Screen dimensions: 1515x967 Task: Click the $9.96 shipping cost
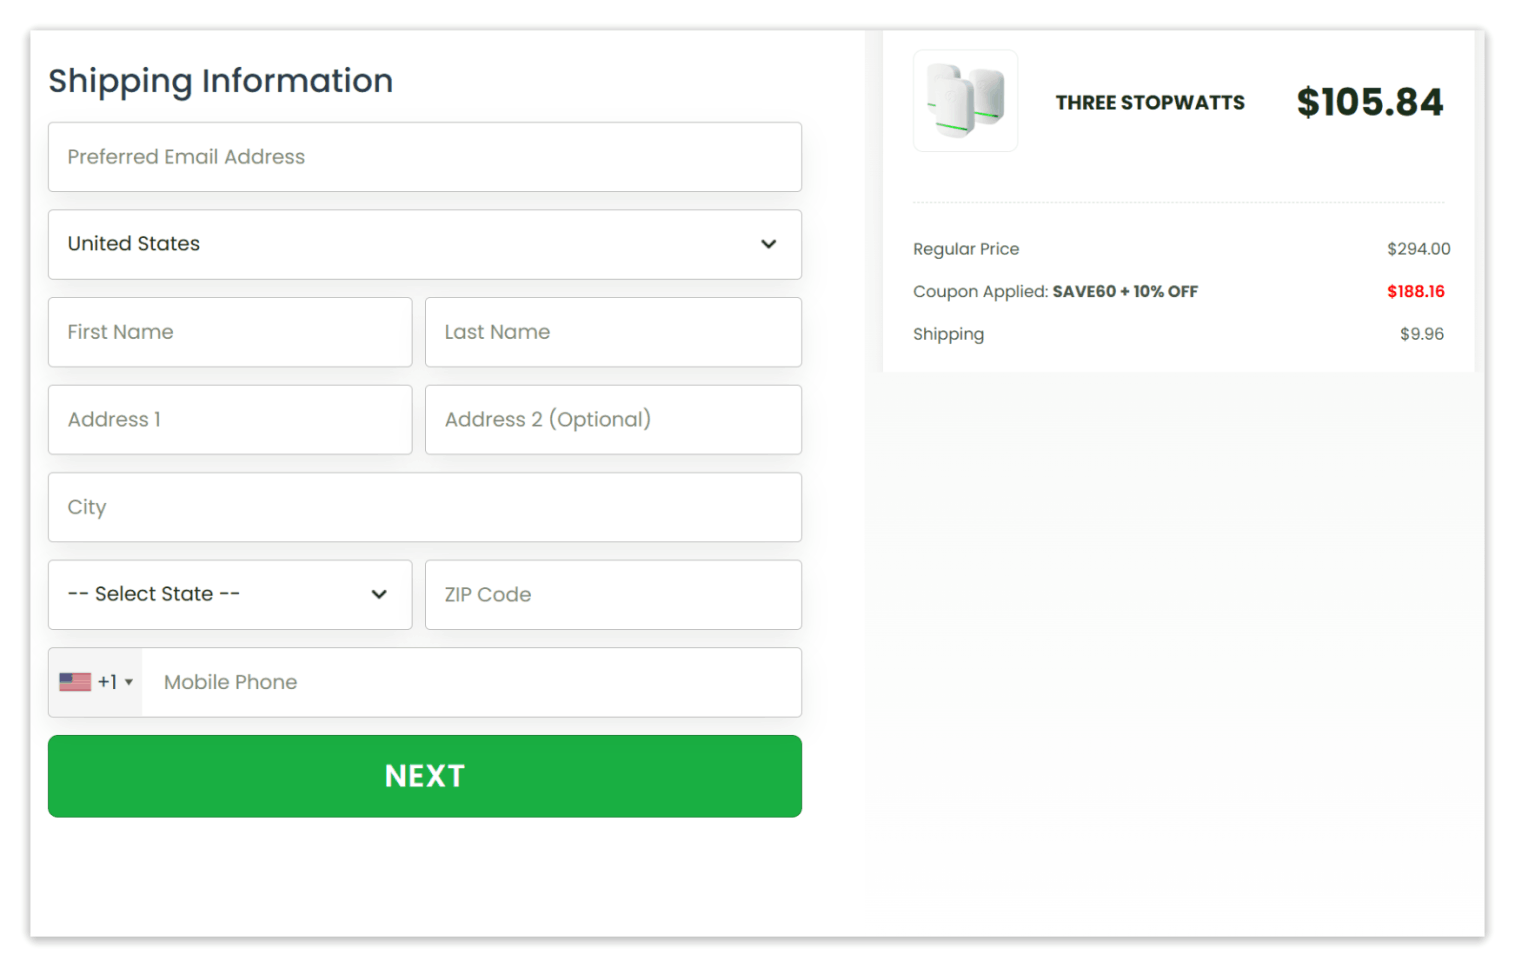pos(1421,334)
